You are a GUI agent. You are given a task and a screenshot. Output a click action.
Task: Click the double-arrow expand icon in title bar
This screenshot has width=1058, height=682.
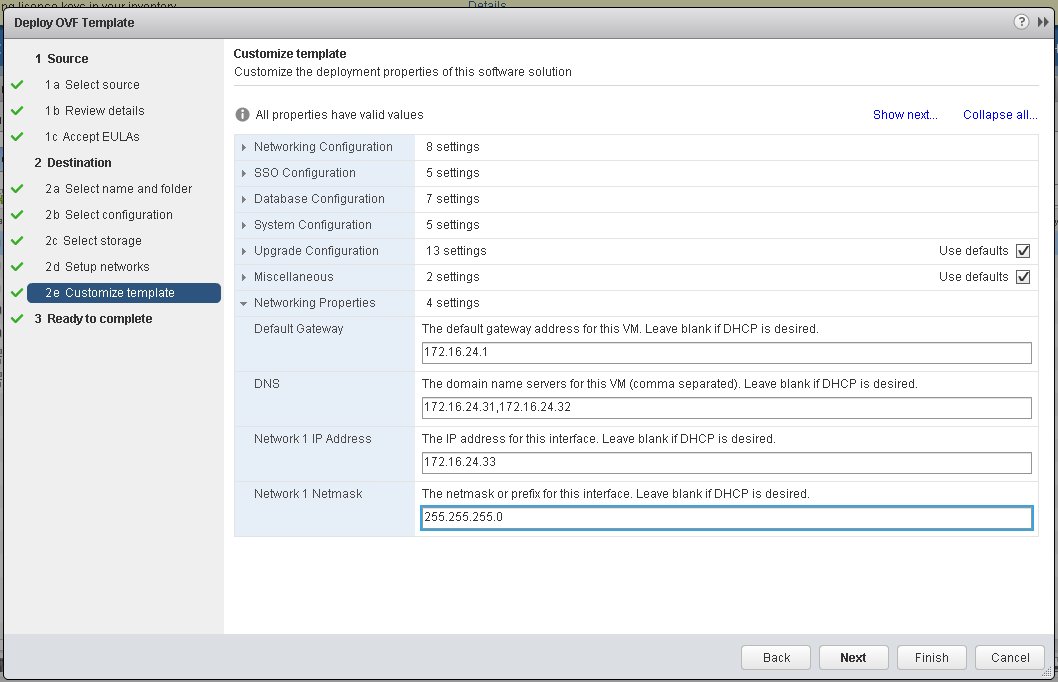[x=1043, y=22]
